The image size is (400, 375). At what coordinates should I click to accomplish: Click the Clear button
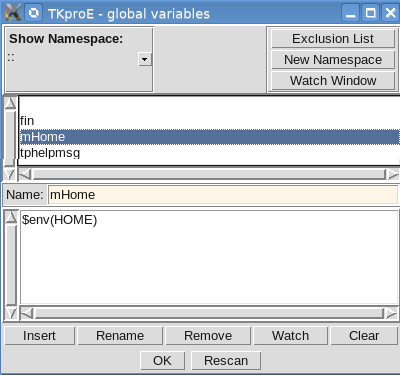tap(364, 336)
